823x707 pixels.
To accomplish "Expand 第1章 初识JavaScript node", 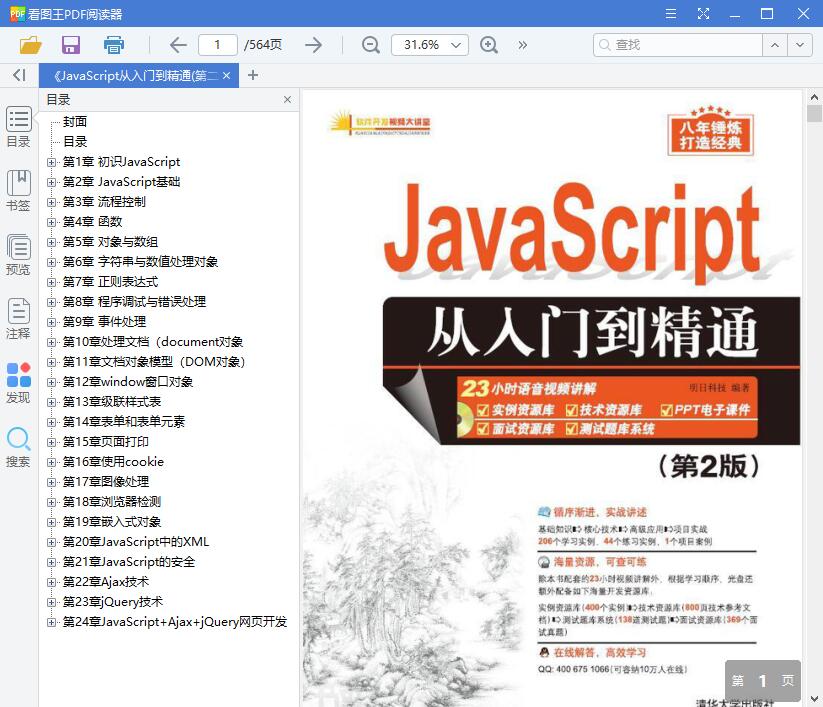I will [51, 162].
